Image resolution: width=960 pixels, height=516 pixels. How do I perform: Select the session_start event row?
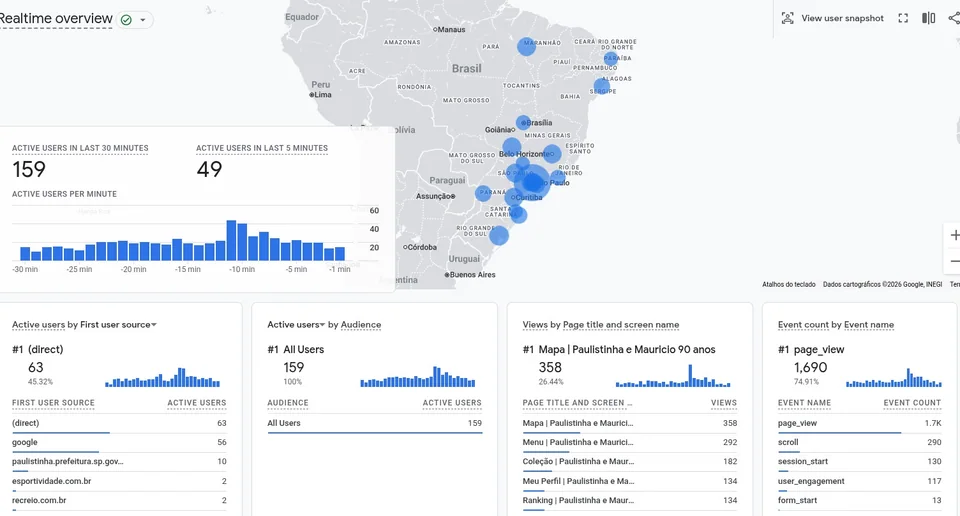click(860, 462)
